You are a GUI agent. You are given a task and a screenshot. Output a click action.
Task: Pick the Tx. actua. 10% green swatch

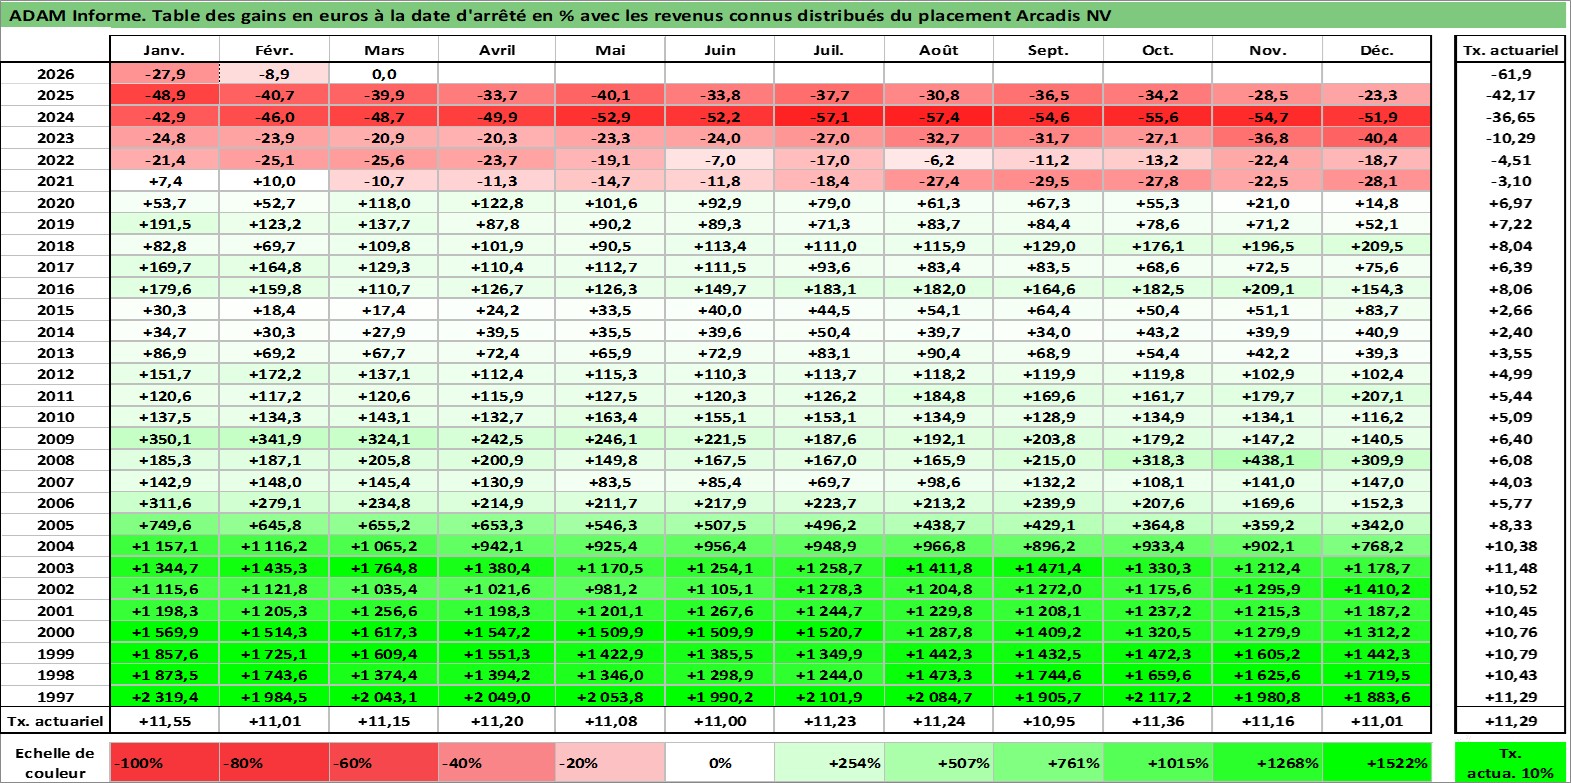1511,762
